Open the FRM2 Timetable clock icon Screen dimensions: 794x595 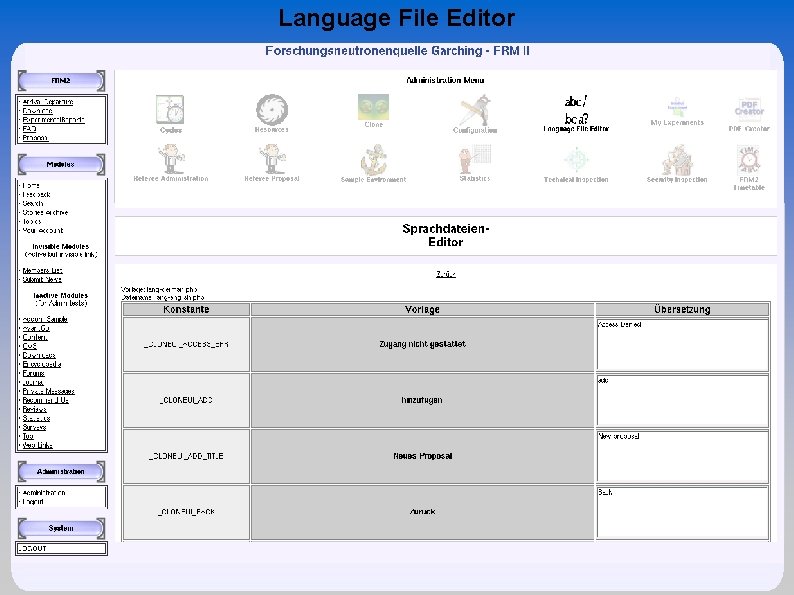[x=748, y=160]
